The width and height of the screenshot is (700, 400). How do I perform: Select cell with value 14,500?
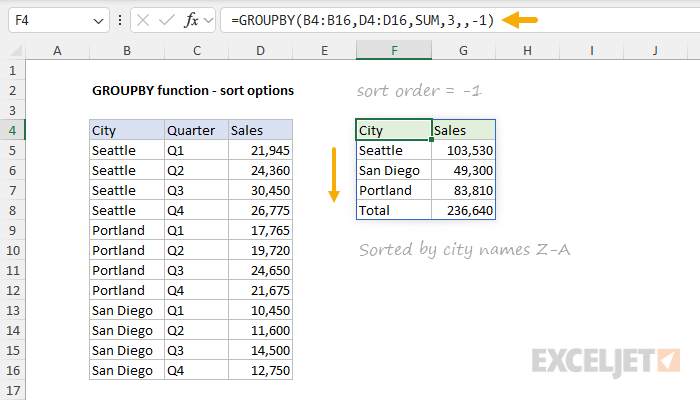point(260,350)
